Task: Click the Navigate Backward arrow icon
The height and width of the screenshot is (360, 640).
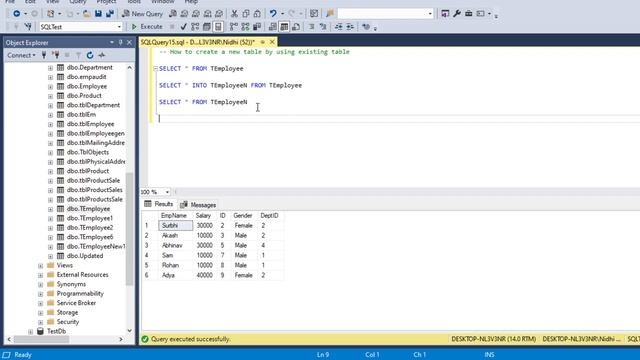Action: tap(16, 14)
